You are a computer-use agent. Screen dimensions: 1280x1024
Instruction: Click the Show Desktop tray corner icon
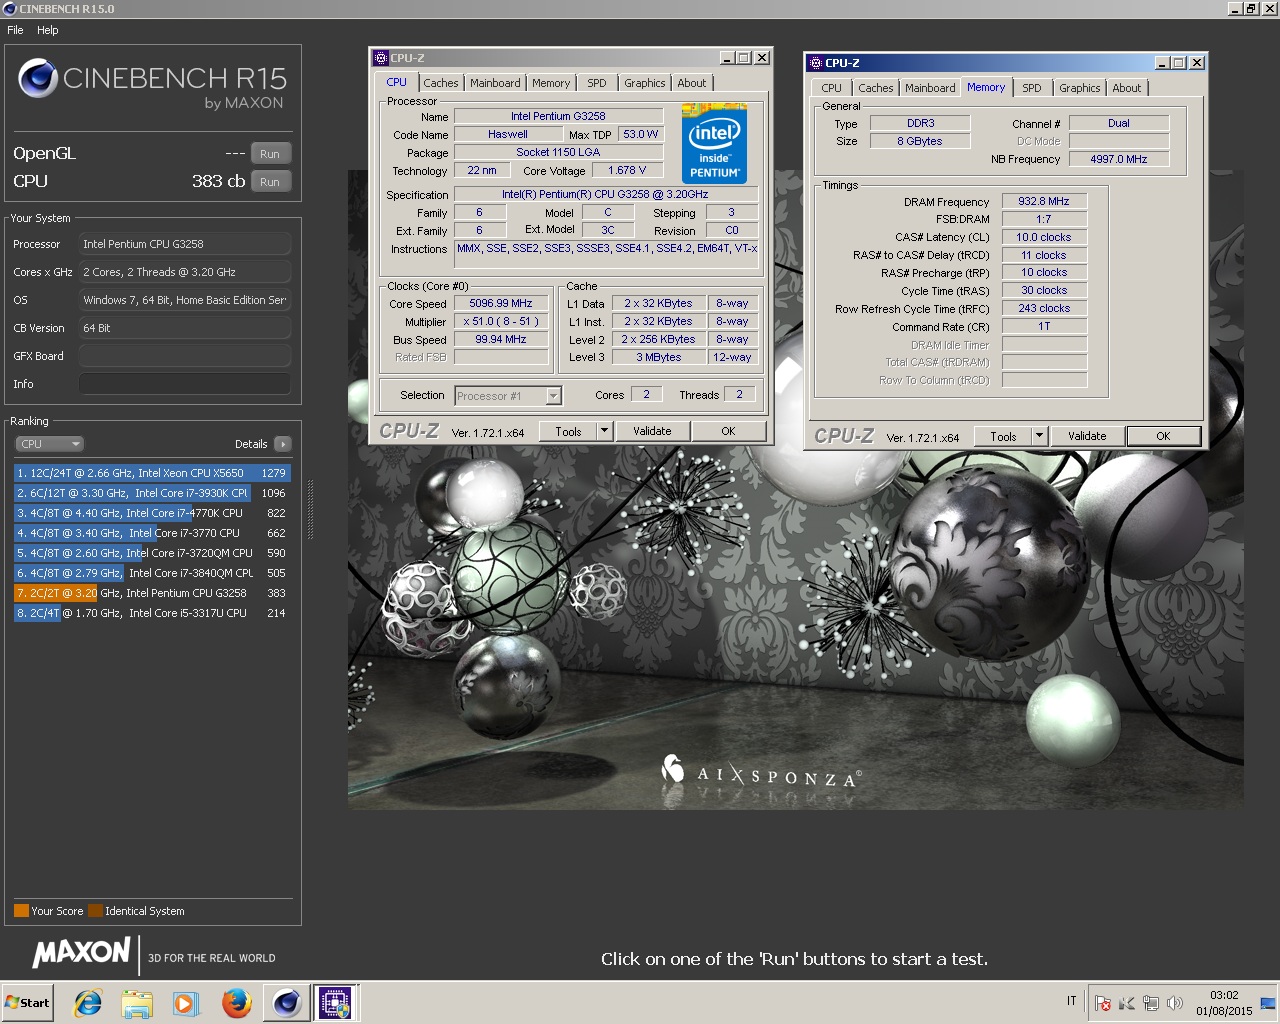tap(1268, 1003)
